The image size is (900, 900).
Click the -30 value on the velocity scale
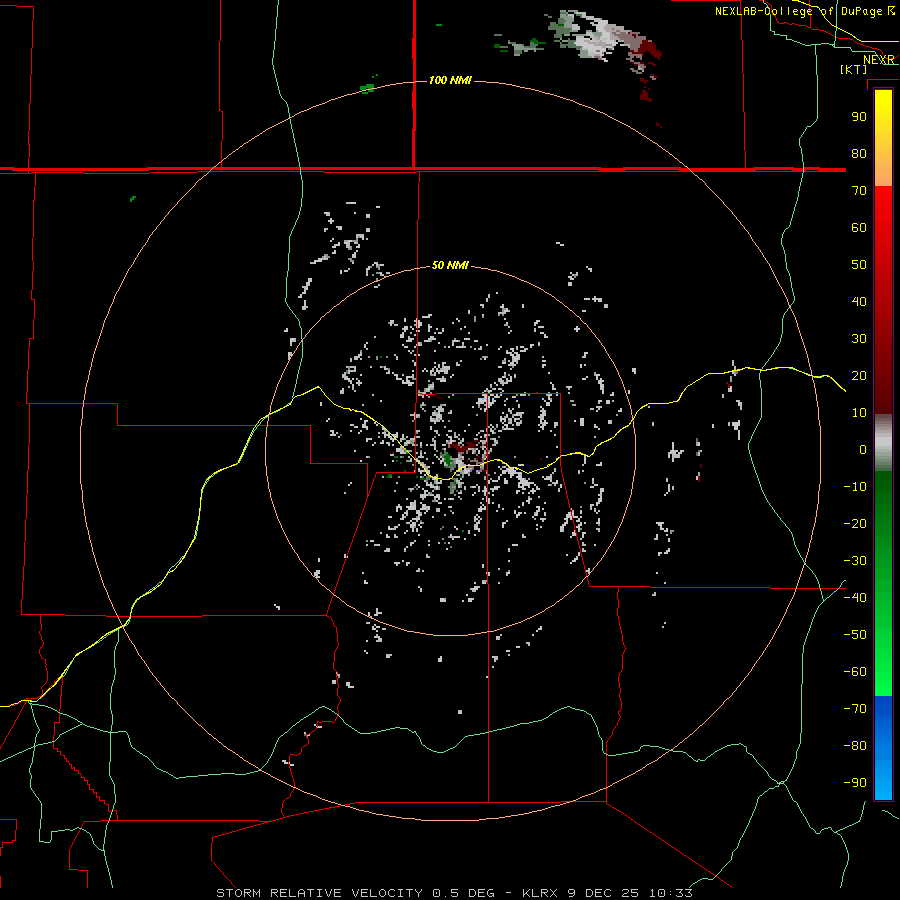click(x=855, y=561)
